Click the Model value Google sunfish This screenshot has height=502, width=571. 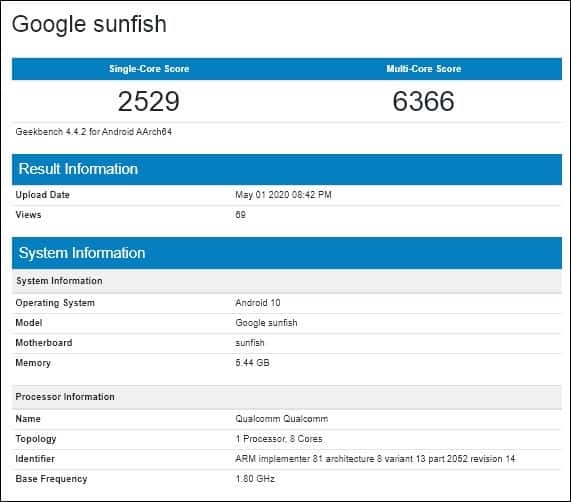[x=266, y=323]
